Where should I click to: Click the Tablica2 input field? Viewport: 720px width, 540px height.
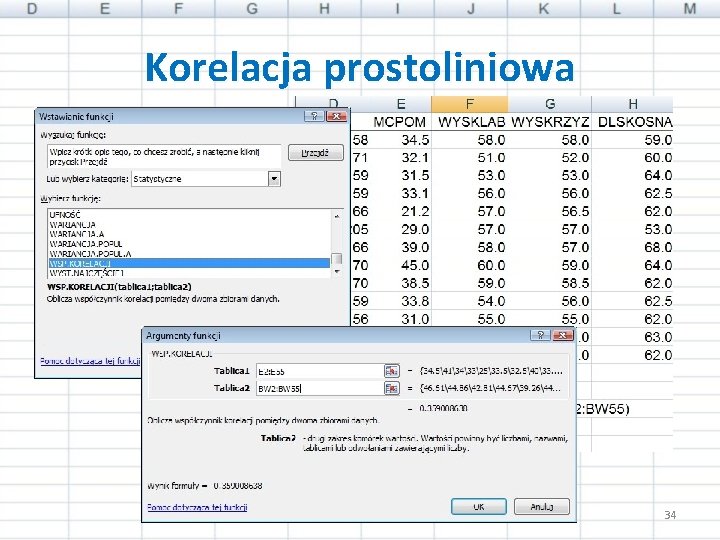(x=320, y=388)
